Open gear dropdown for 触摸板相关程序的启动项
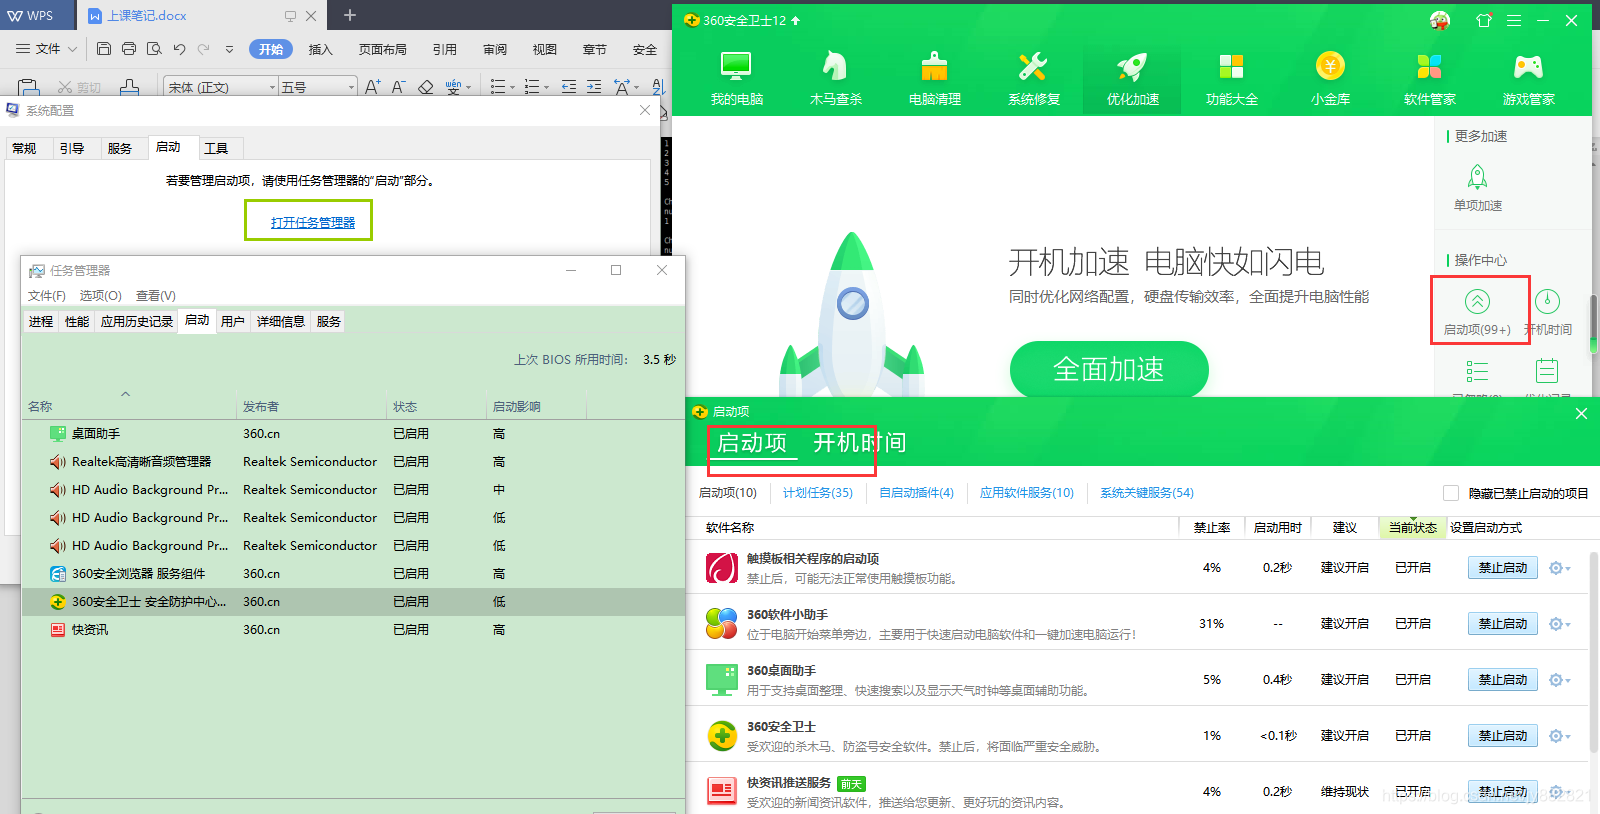1600x814 pixels. click(x=1559, y=568)
